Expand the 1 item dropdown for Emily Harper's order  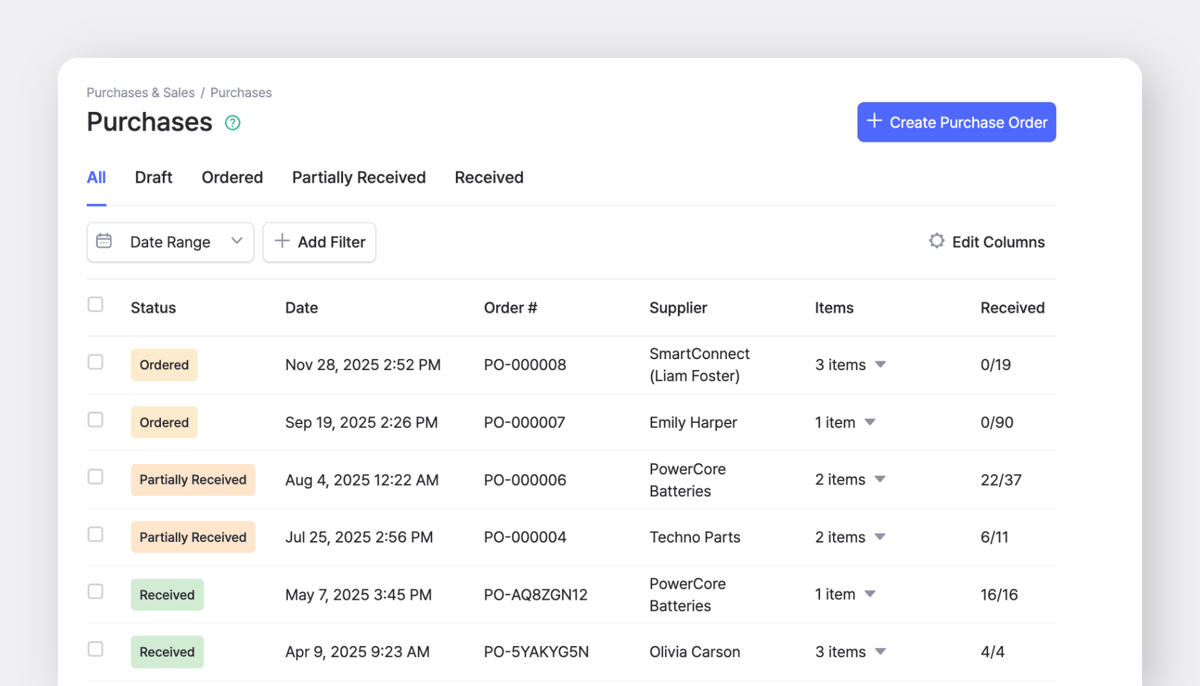tap(869, 422)
